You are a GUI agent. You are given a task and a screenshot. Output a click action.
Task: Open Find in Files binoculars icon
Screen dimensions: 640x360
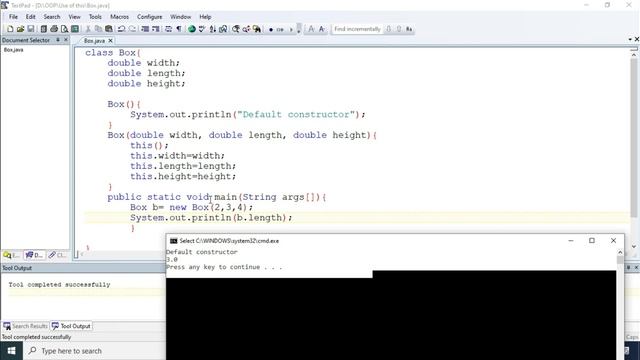(x=257, y=29)
